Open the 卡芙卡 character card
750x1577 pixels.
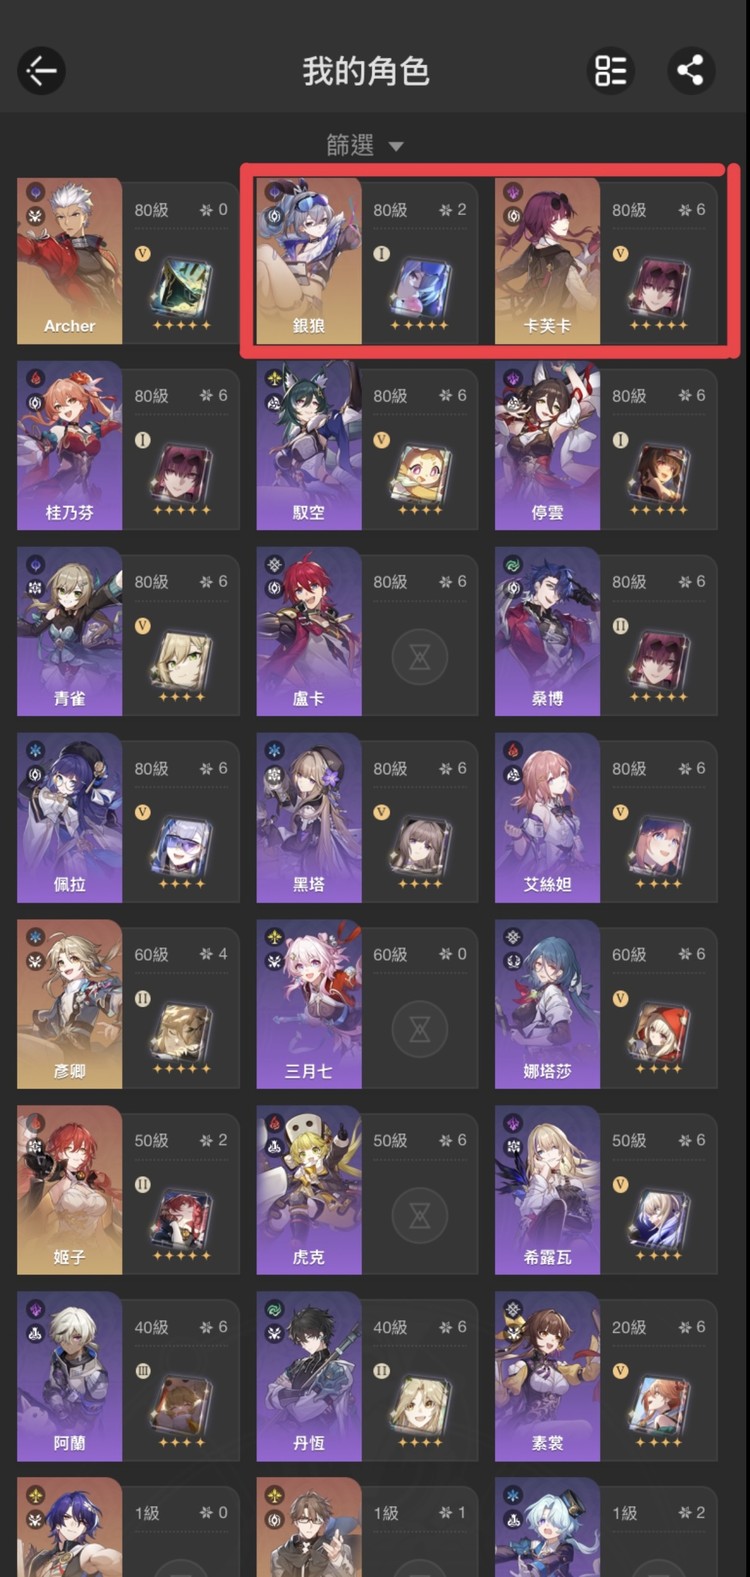tap(607, 262)
